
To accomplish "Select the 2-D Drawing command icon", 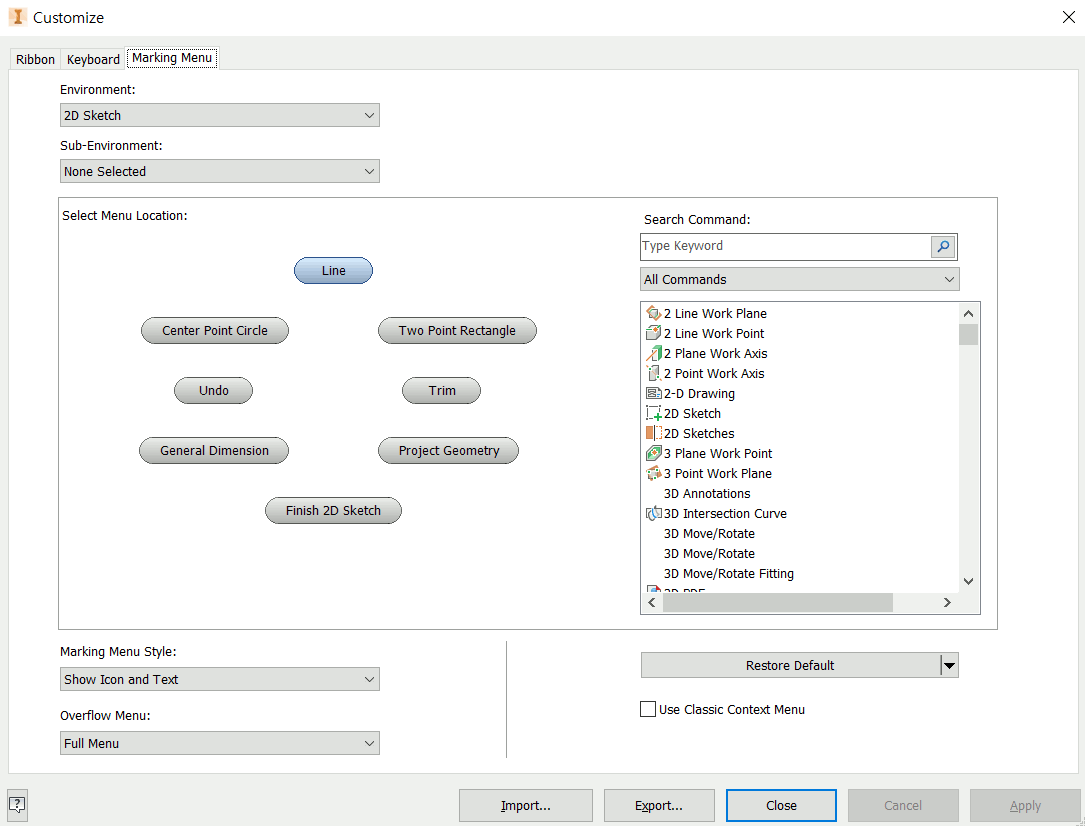I will tap(654, 394).
